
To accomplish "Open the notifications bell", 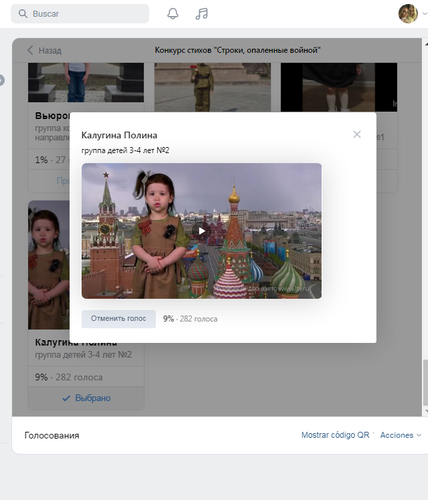I will [x=173, y=14].
